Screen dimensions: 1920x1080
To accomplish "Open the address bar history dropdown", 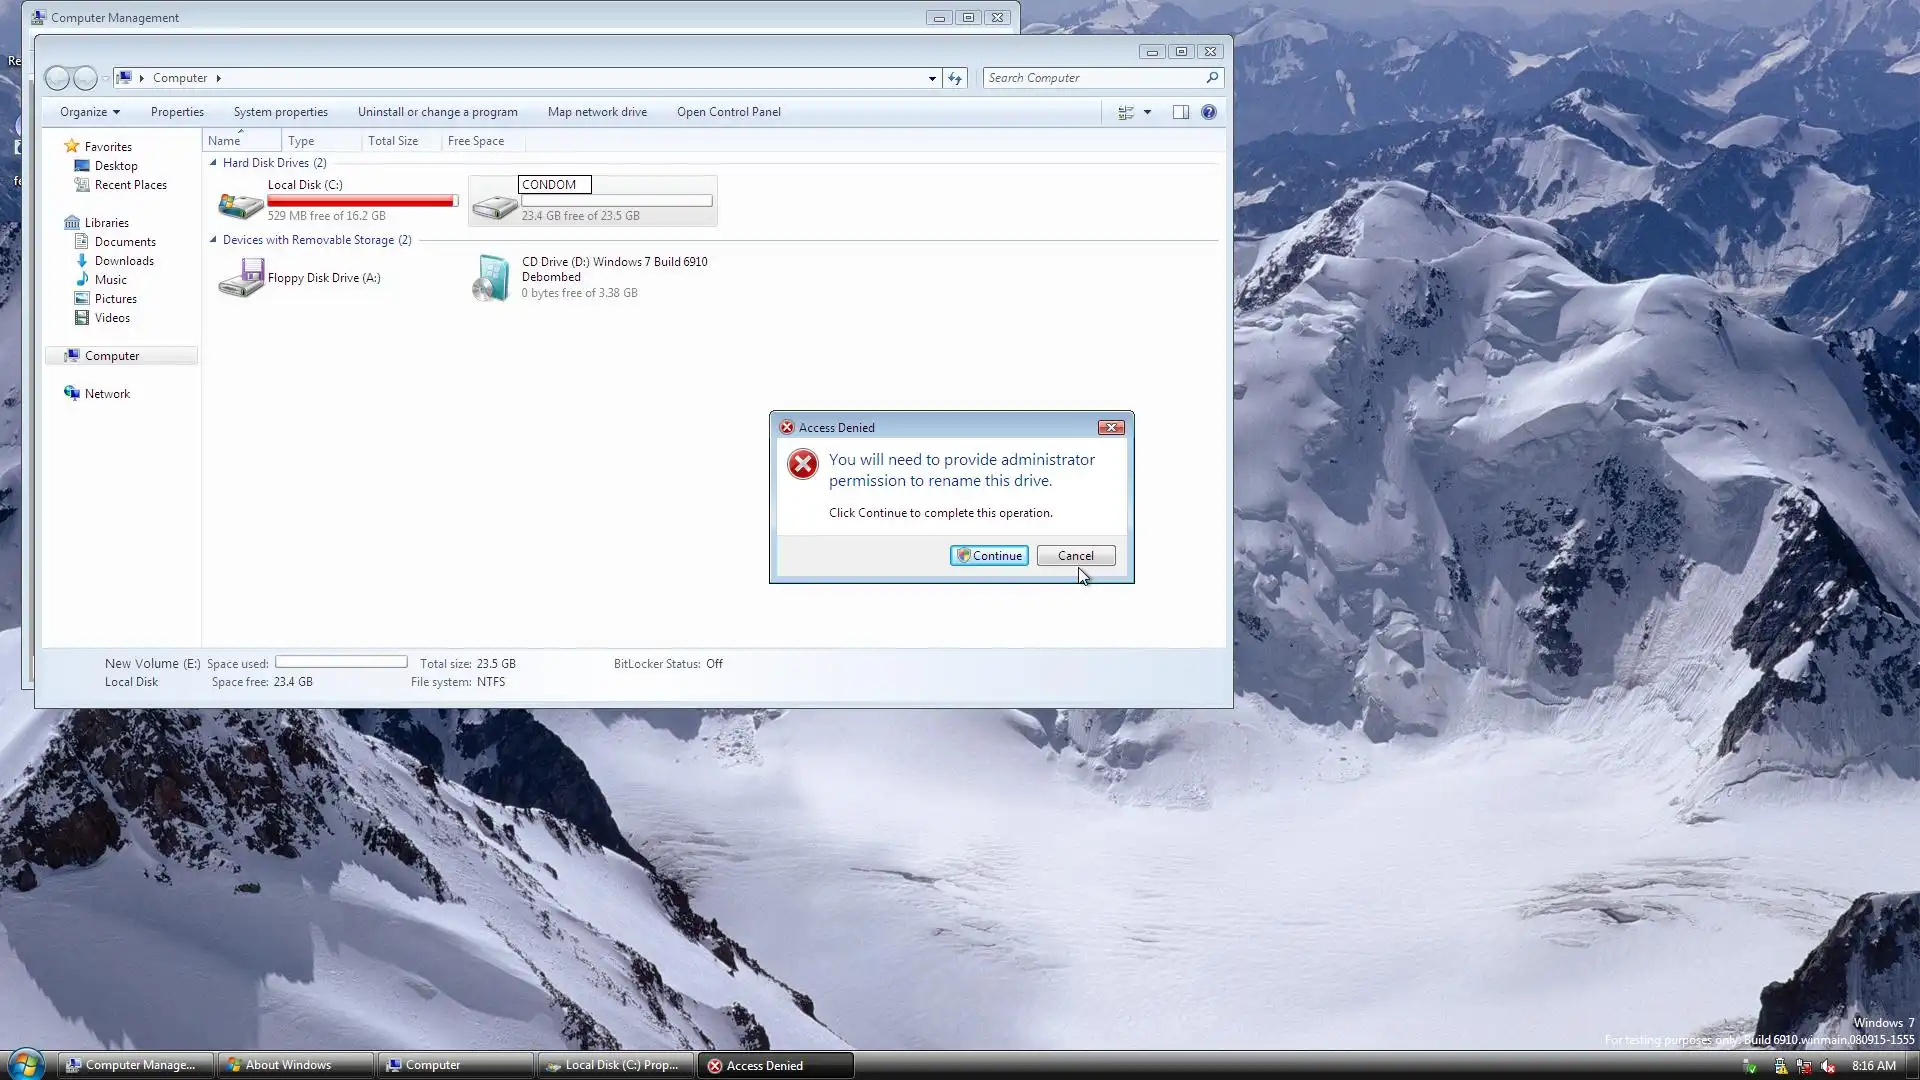I will tap(932, 78).
